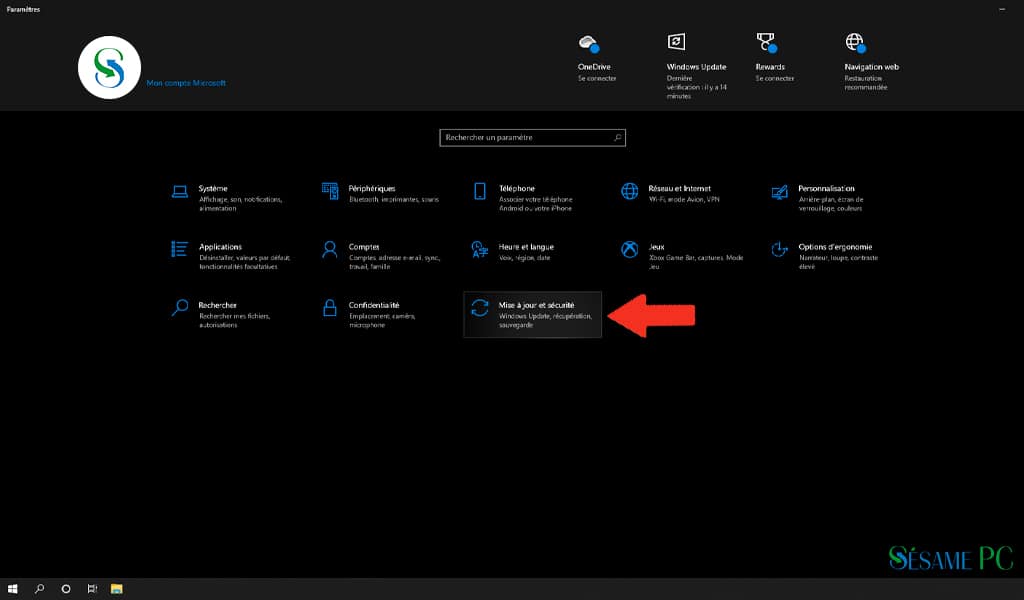Click the Rechercher category title

point(217,305)
